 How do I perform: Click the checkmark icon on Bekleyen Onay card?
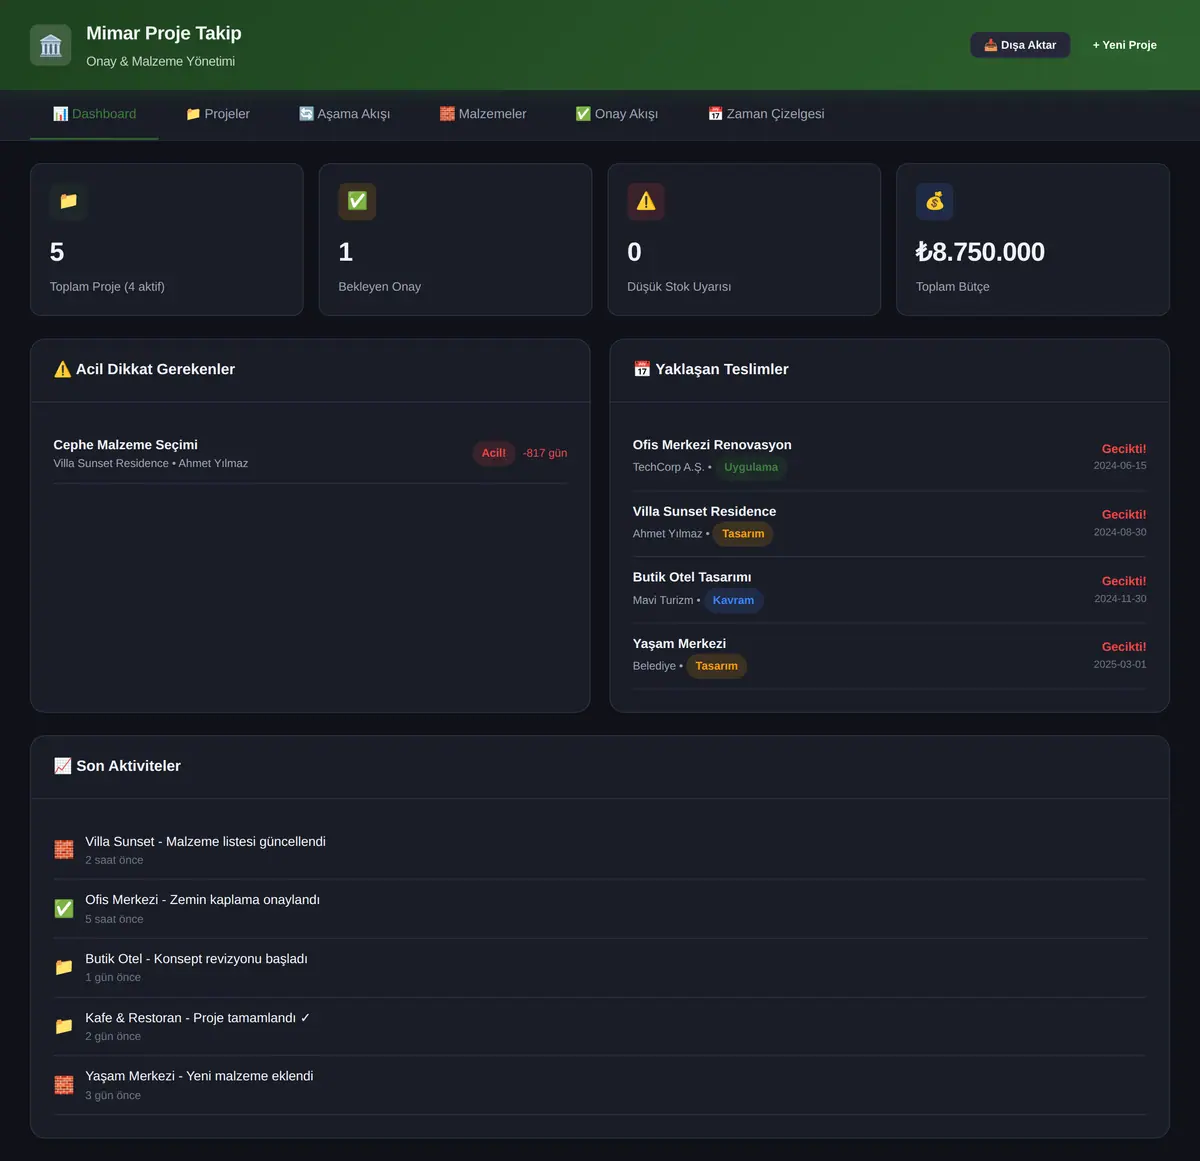(357, 201)
